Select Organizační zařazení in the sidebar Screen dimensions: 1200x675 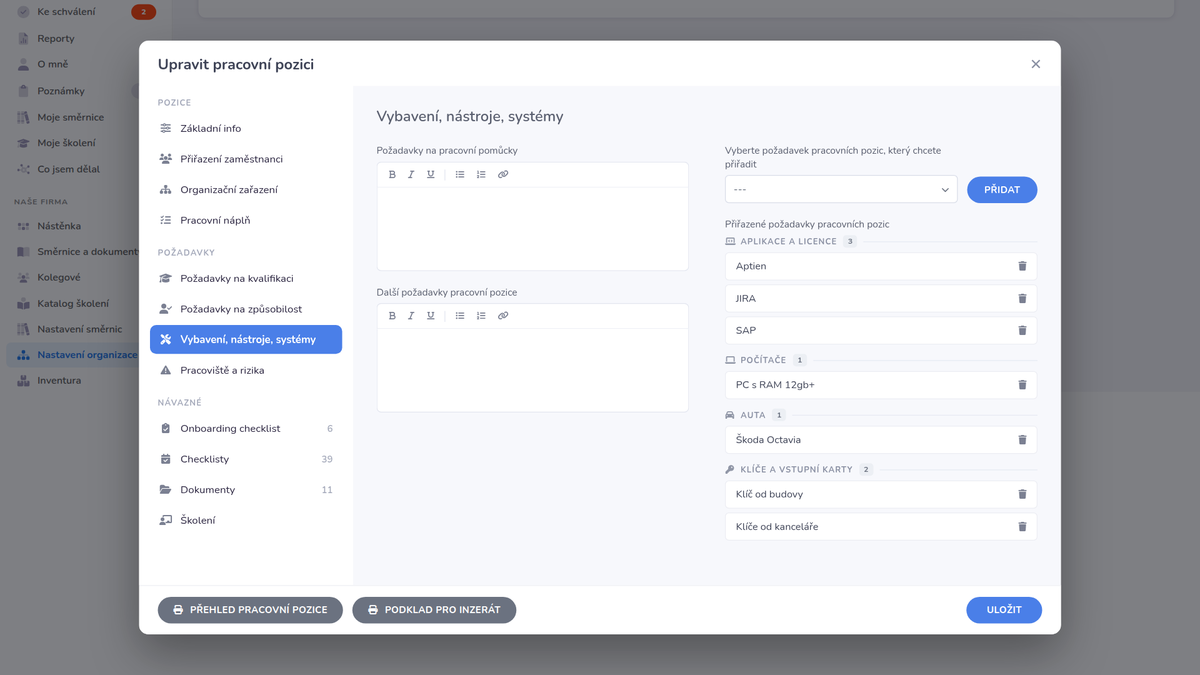point(246,190)
